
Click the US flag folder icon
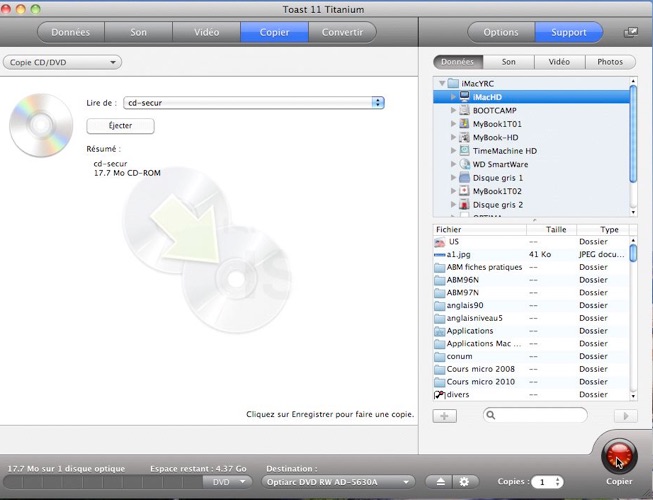[439, 242]
